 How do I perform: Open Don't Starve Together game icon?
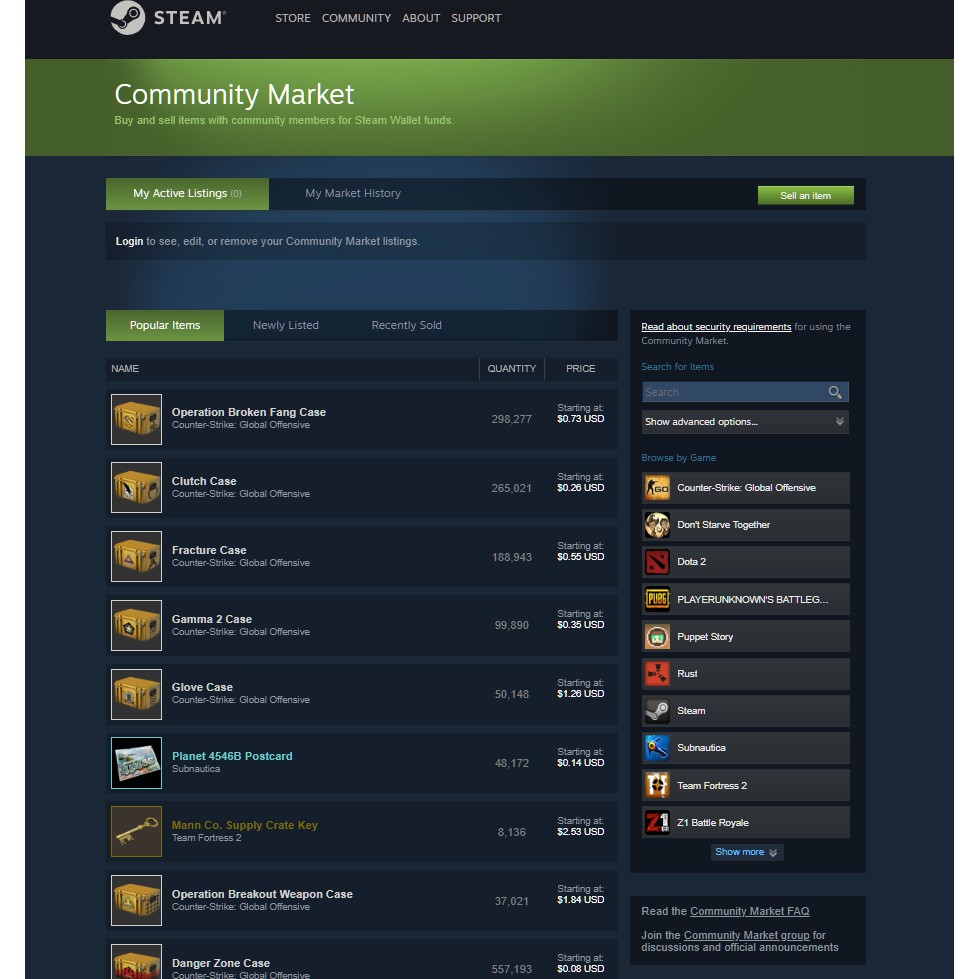pos(657,525)
